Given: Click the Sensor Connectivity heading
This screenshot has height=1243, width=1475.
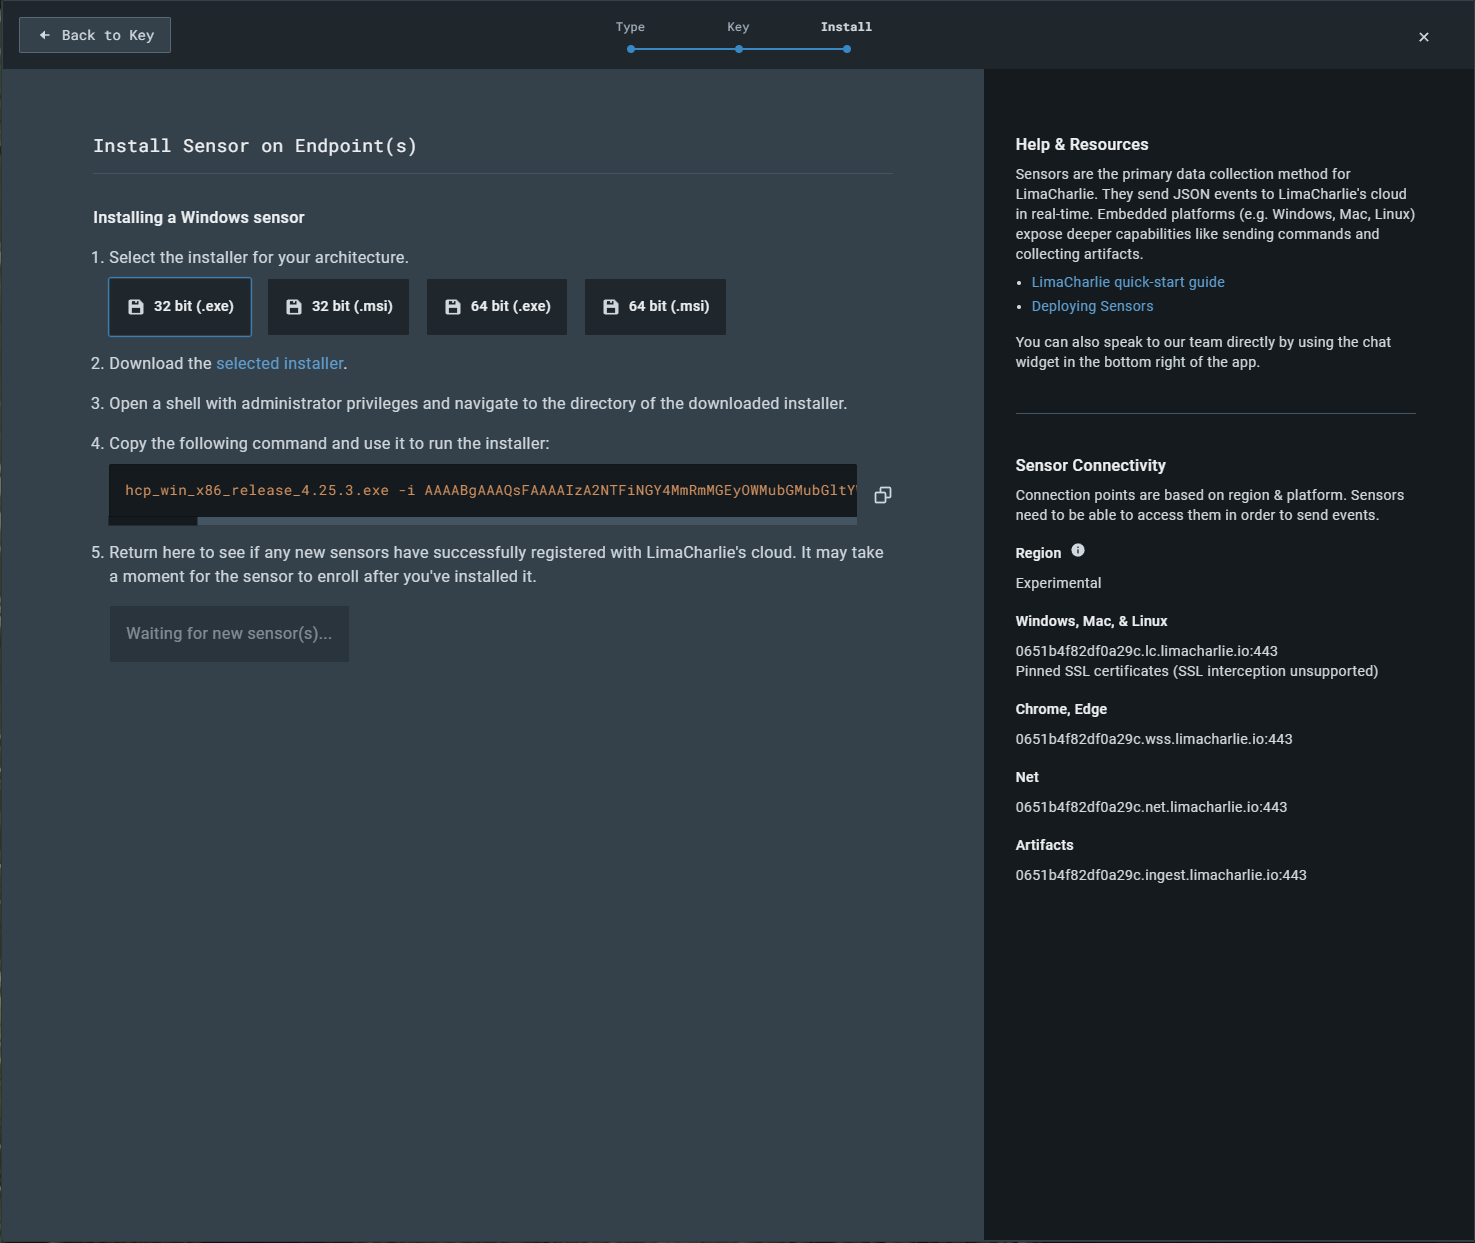Looking at the screenshot, I should point(1090,465).
